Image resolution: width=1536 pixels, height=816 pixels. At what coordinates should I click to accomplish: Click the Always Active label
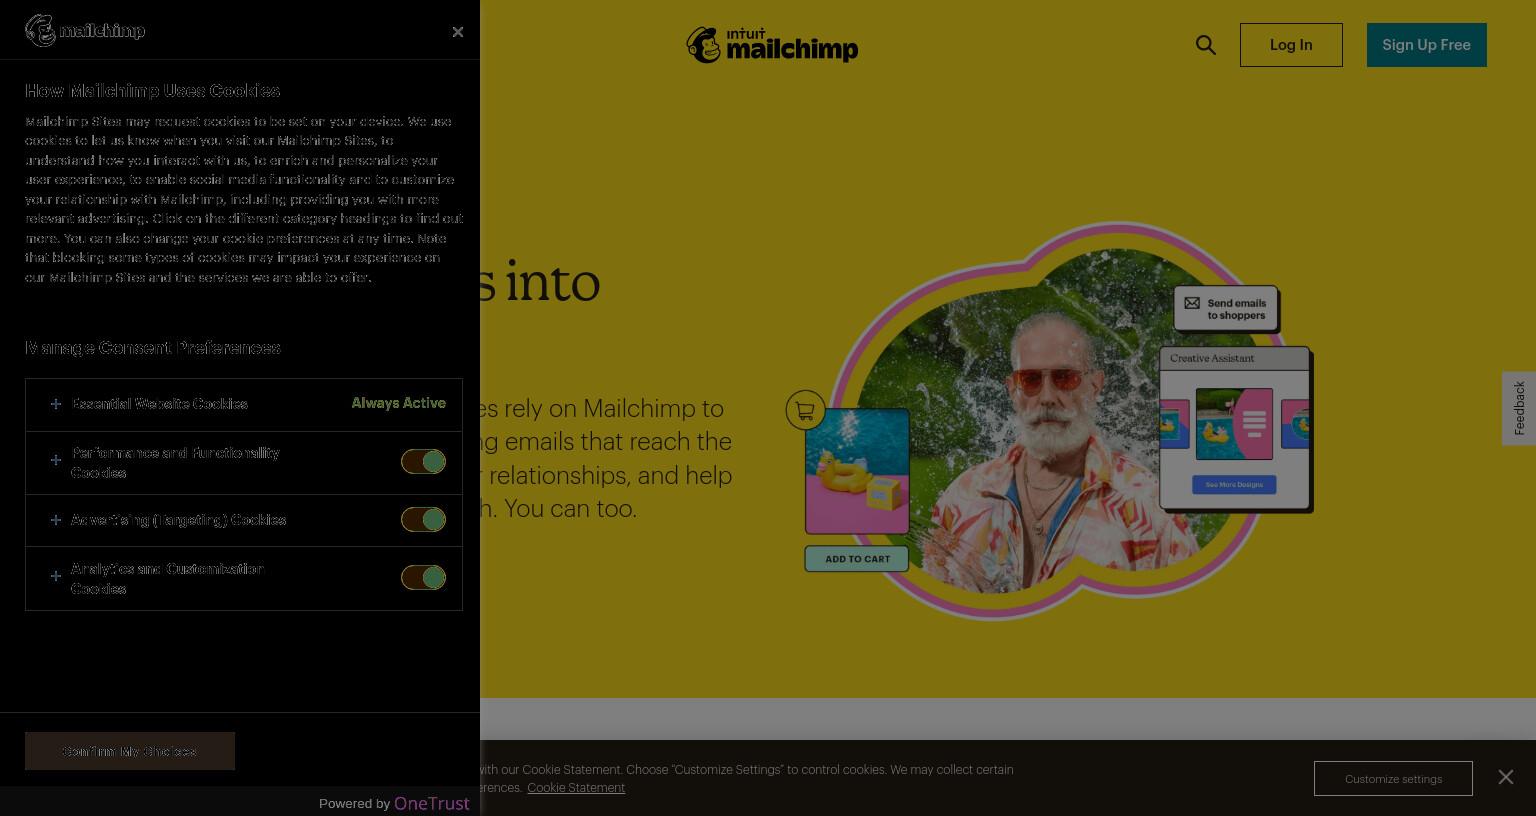pyautogui.click(x=398, y=403)
